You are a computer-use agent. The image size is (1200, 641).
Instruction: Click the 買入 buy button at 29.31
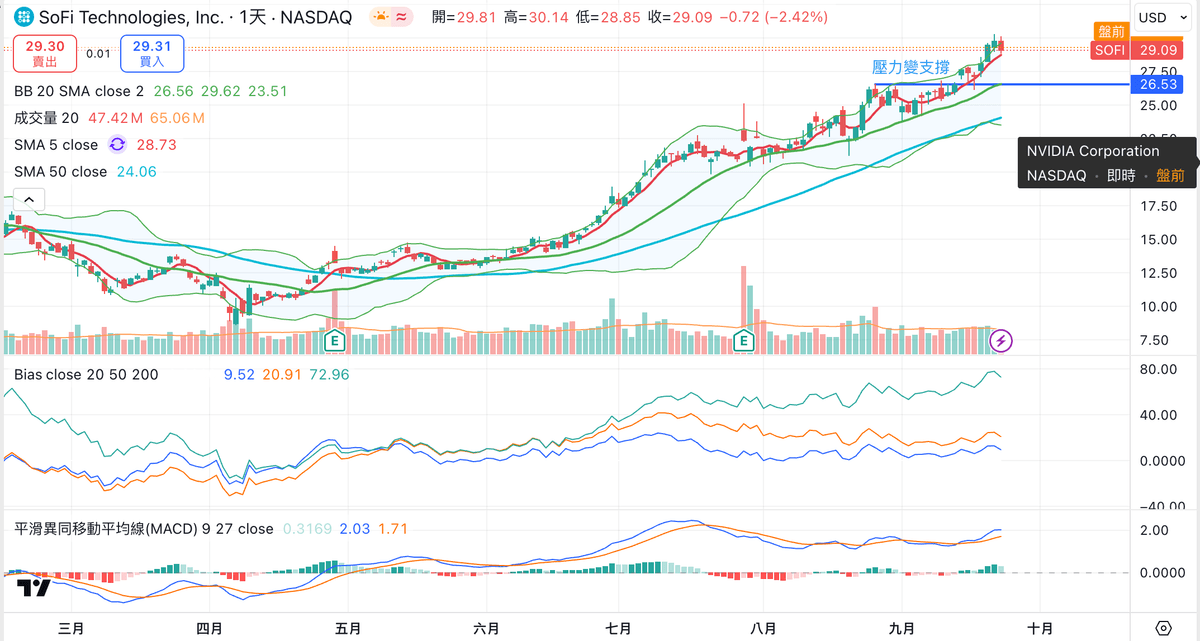pyautogui.click(x=151, y=53)
